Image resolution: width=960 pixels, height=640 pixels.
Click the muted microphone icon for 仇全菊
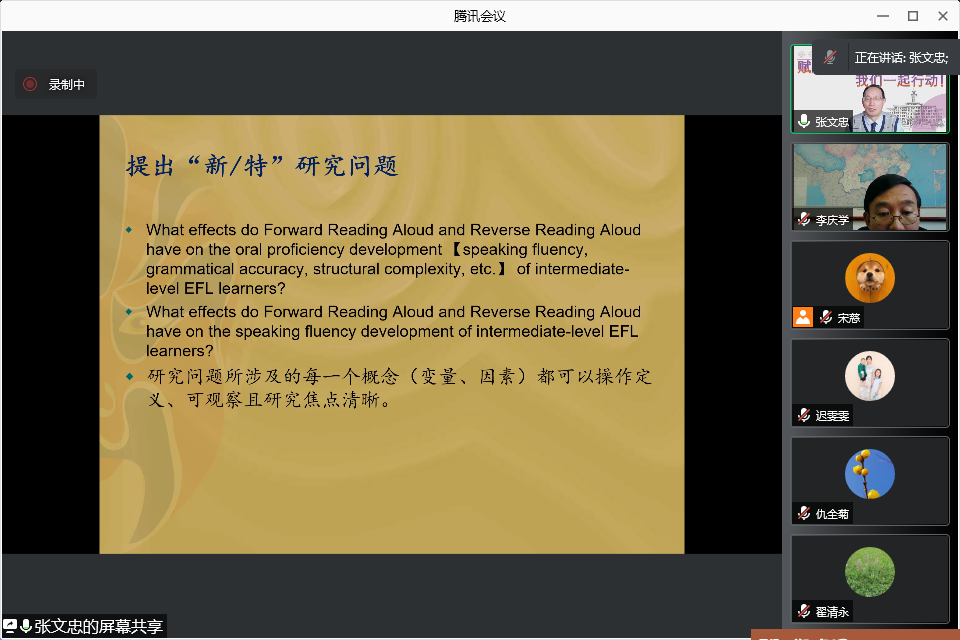pyautogui.click(x=804, y=513)
